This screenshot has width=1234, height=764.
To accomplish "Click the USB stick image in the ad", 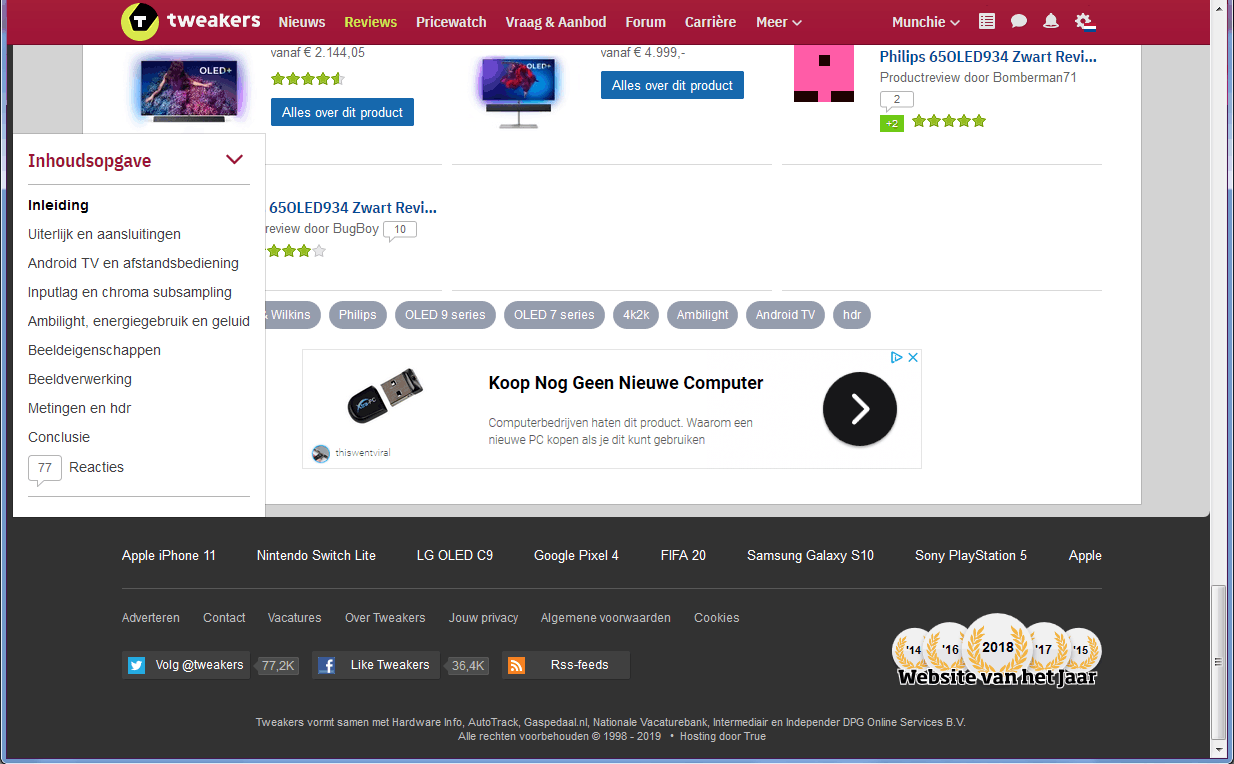I will pyautogui.click(x=385, y=396).
